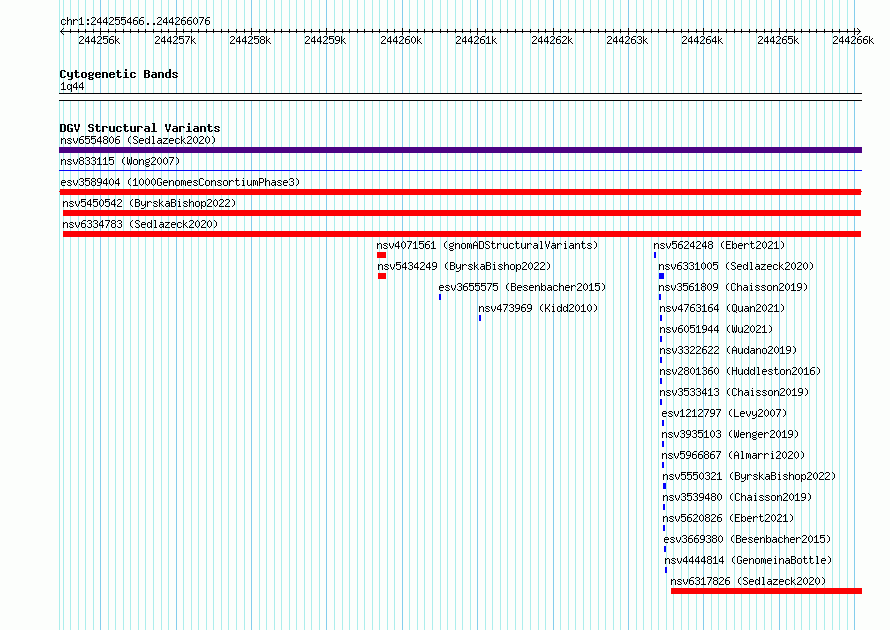Select the blue nsv6331005 variant block
The width and height of the screenshot is (890, 630).
(661, 276)
